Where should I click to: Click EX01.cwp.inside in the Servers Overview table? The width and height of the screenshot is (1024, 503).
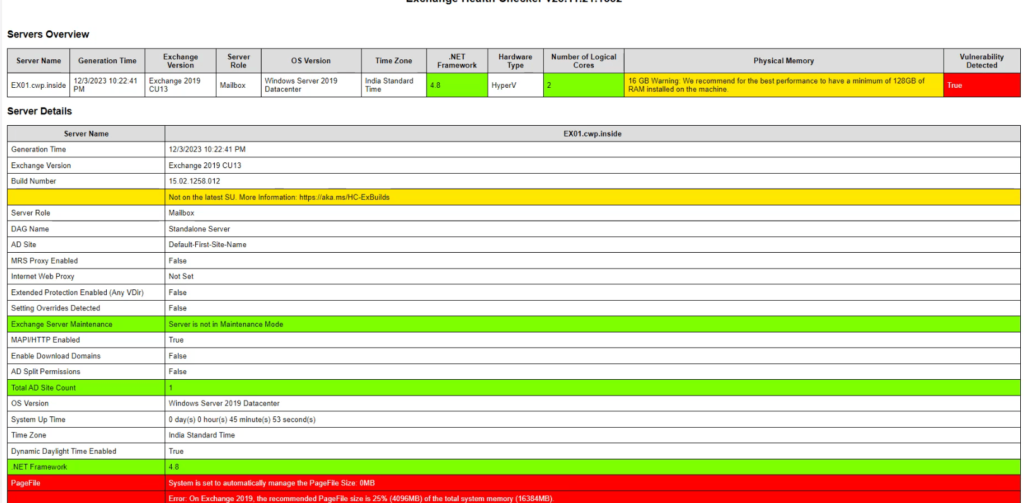click(38, 85)
